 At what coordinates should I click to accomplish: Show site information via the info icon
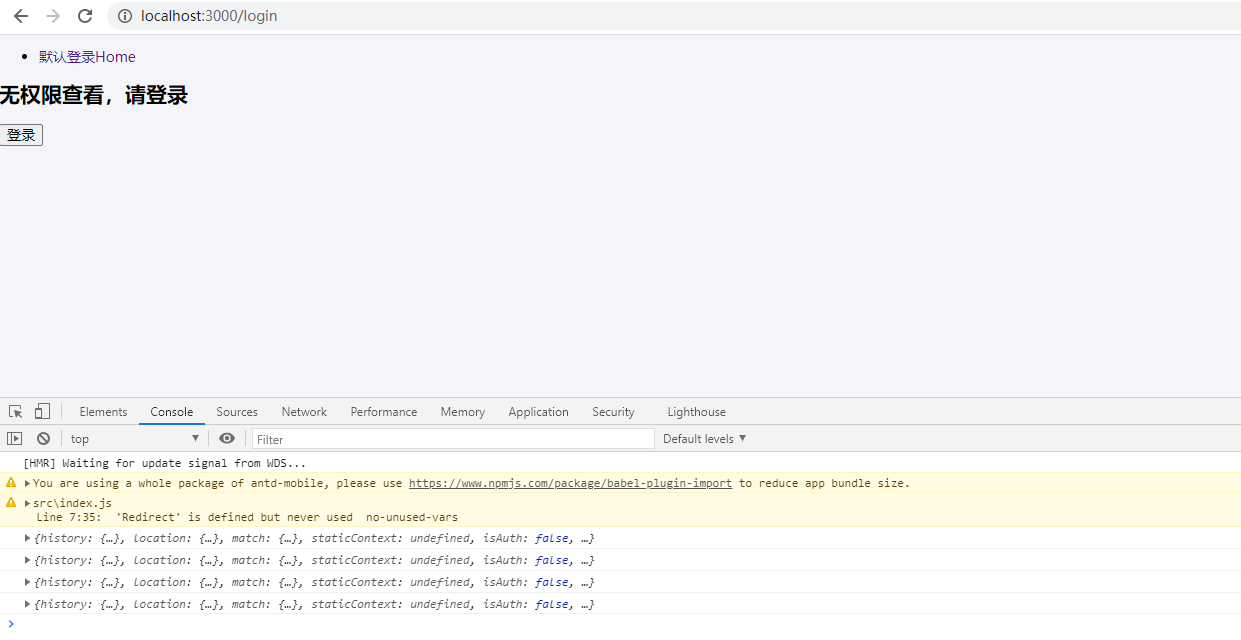[x=125, y=16]
